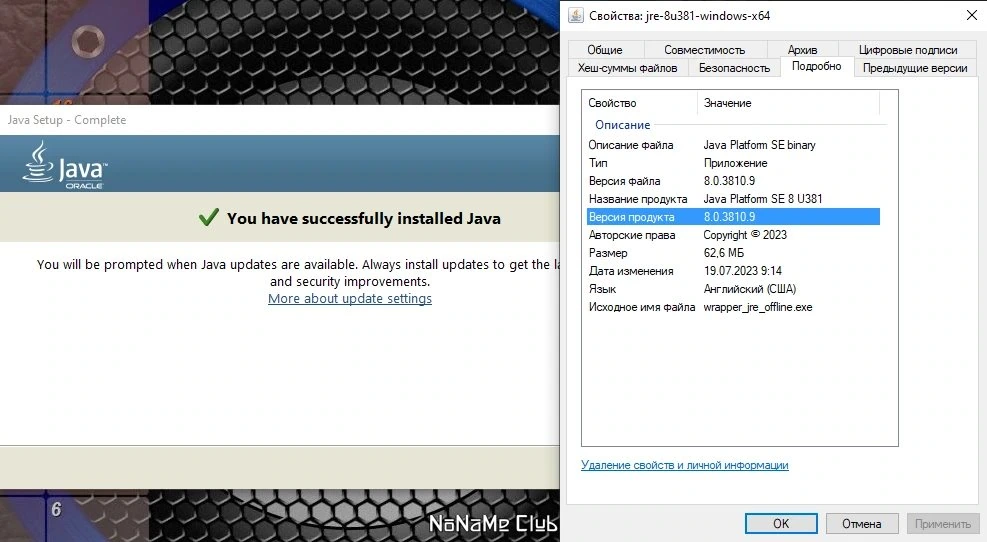The height and width of the screenshot is (542, 987).
Task: Select the Язык property row
Action: pyautogui.click(x=733, y=289)
